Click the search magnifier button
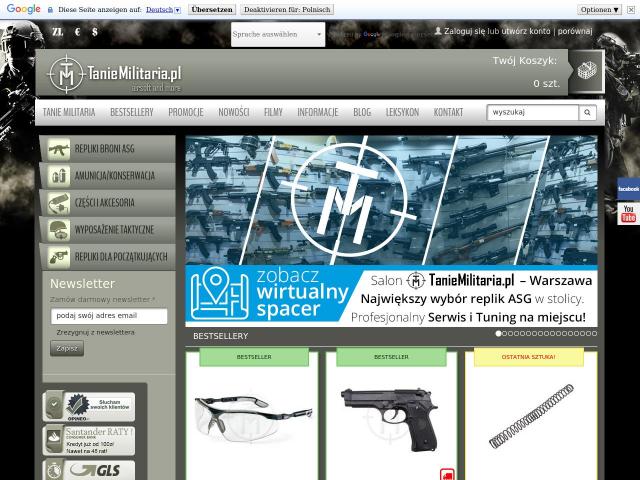Image resolution: width=640 pixels, height=480 pixels. coord(587,113)
